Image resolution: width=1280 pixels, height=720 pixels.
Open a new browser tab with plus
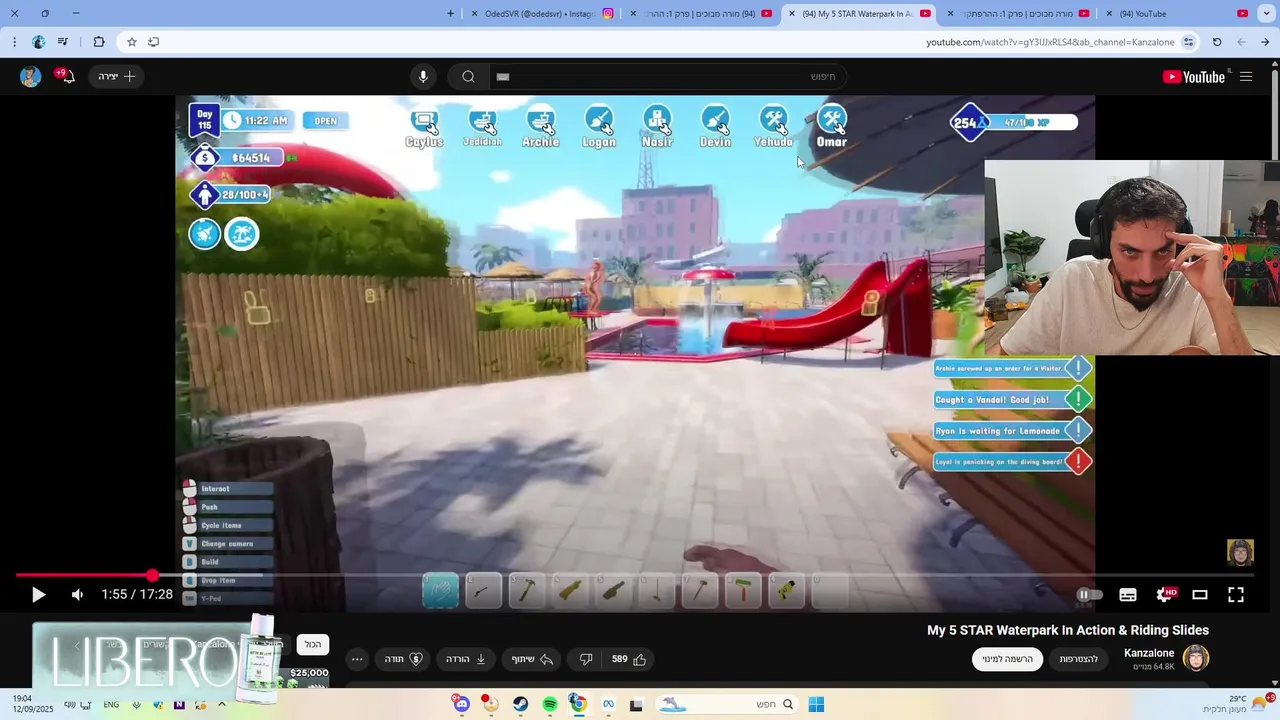point(450,14)
